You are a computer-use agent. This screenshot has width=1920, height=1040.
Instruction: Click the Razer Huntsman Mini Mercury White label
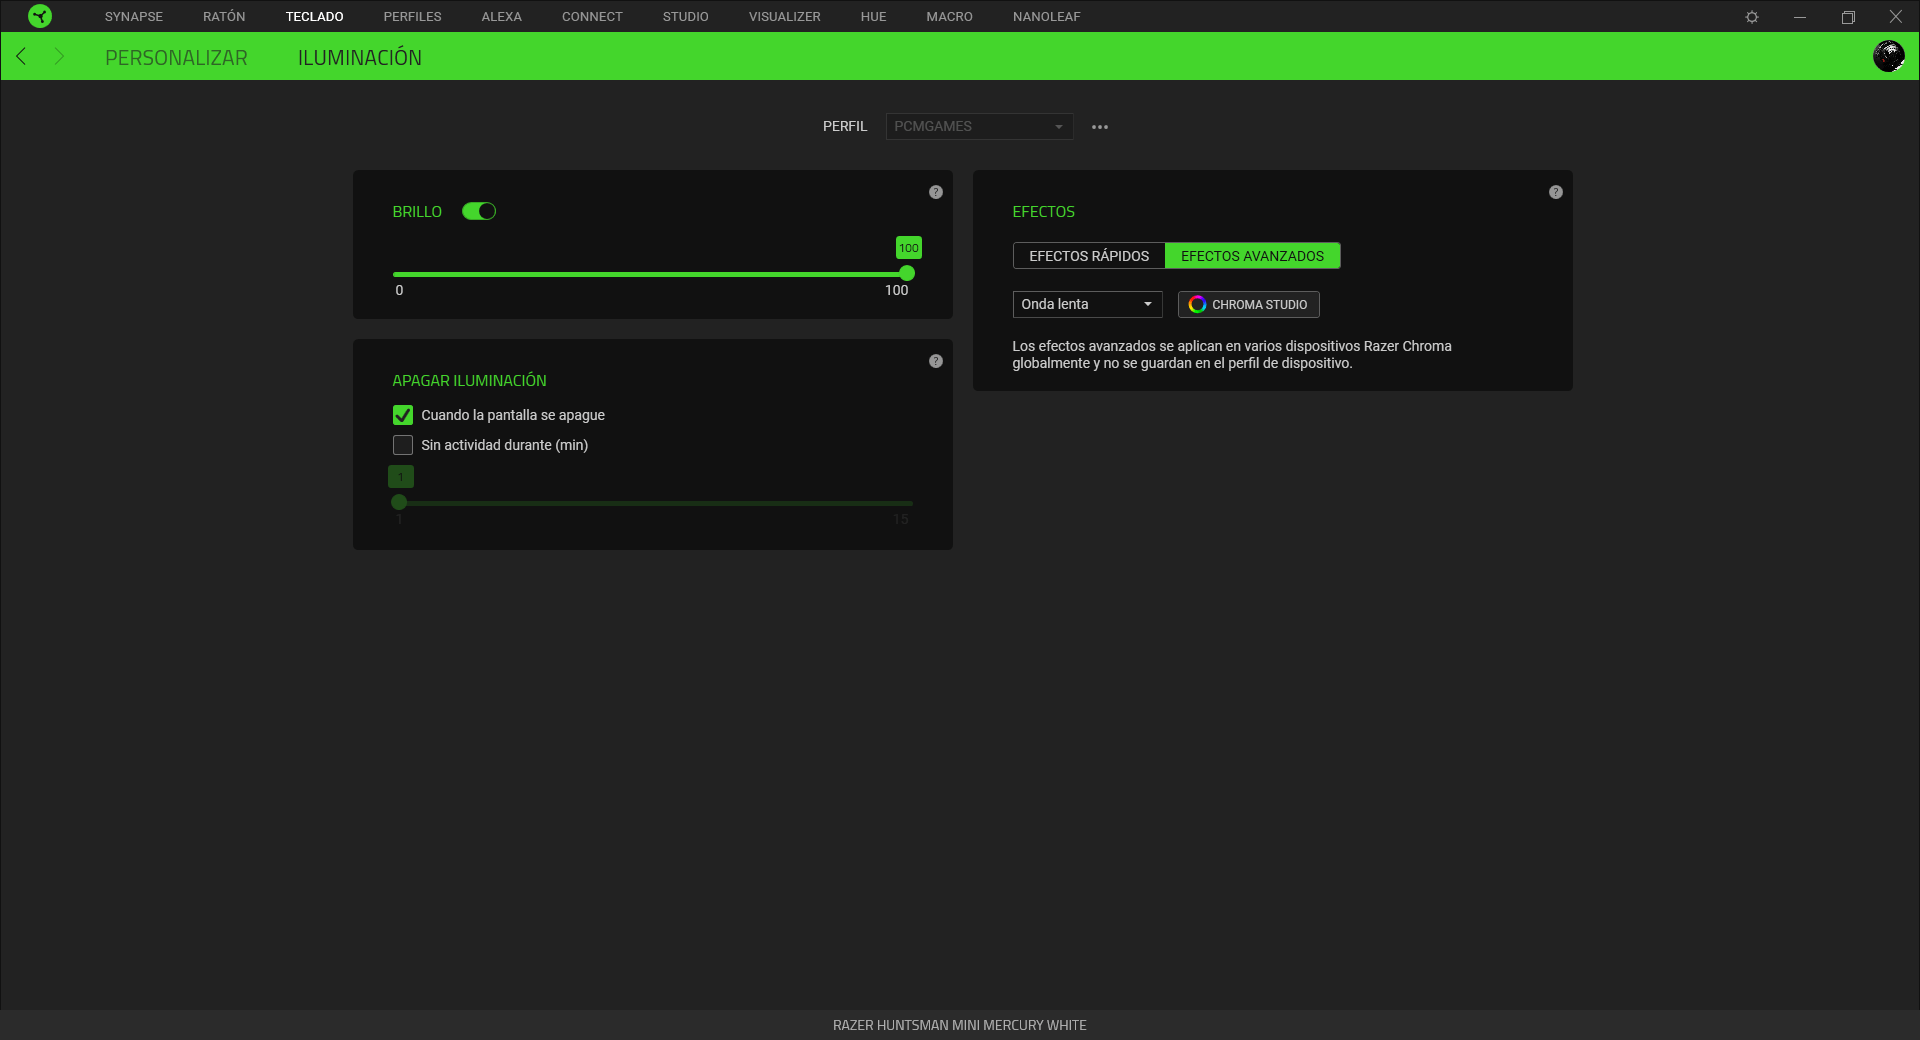pos(960,1025)
